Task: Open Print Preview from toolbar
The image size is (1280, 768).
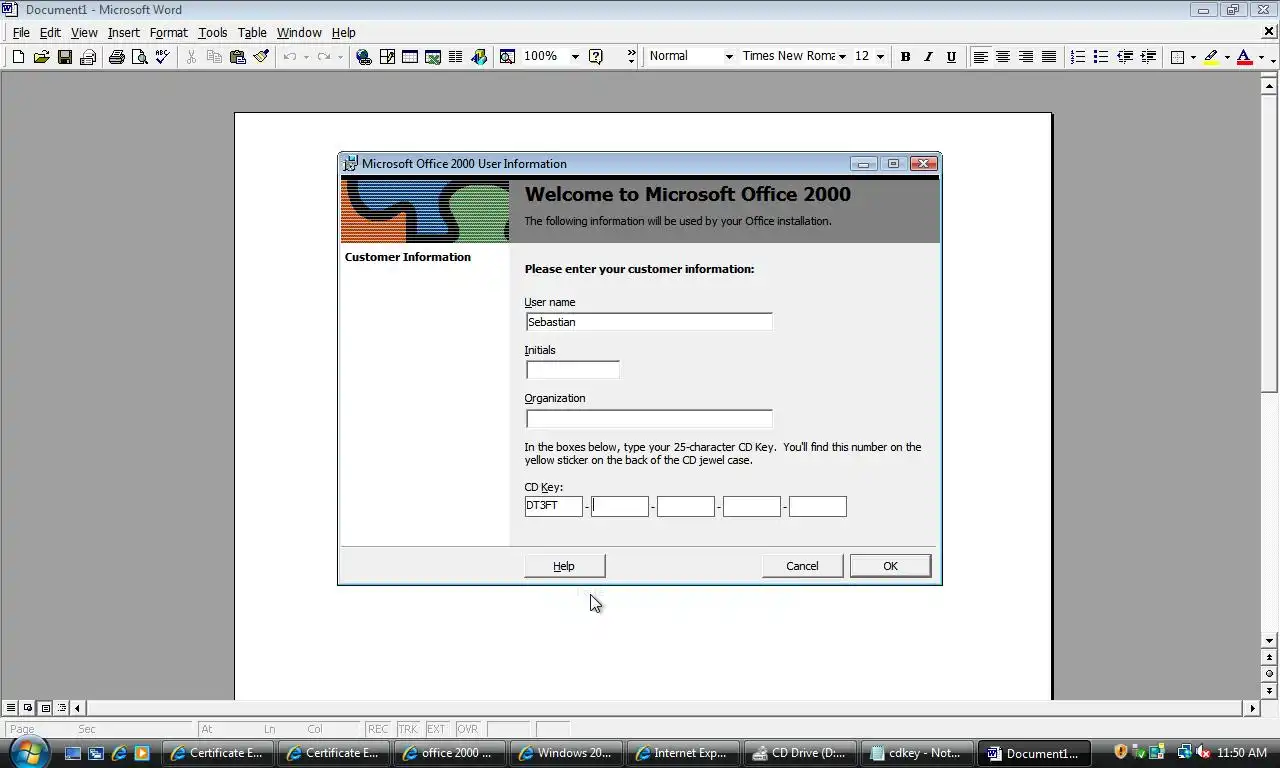Action: [139, 57]
